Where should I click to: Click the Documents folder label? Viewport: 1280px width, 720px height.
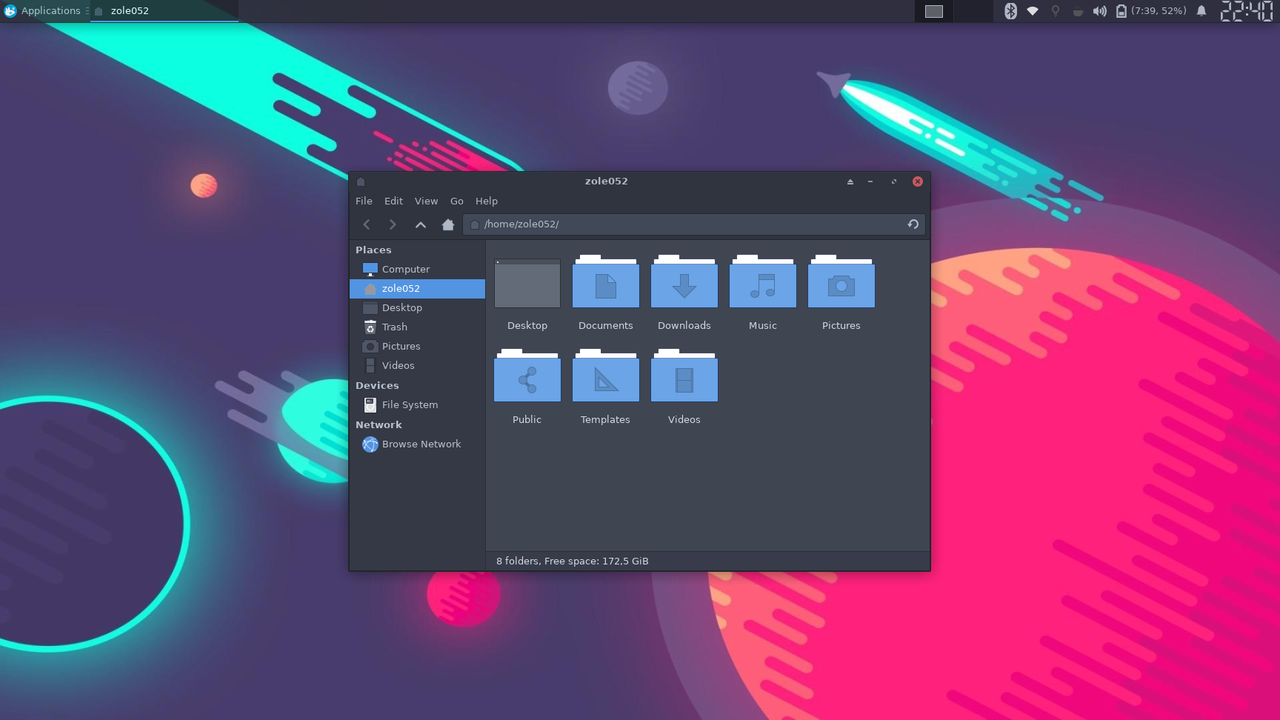[605, 326]
